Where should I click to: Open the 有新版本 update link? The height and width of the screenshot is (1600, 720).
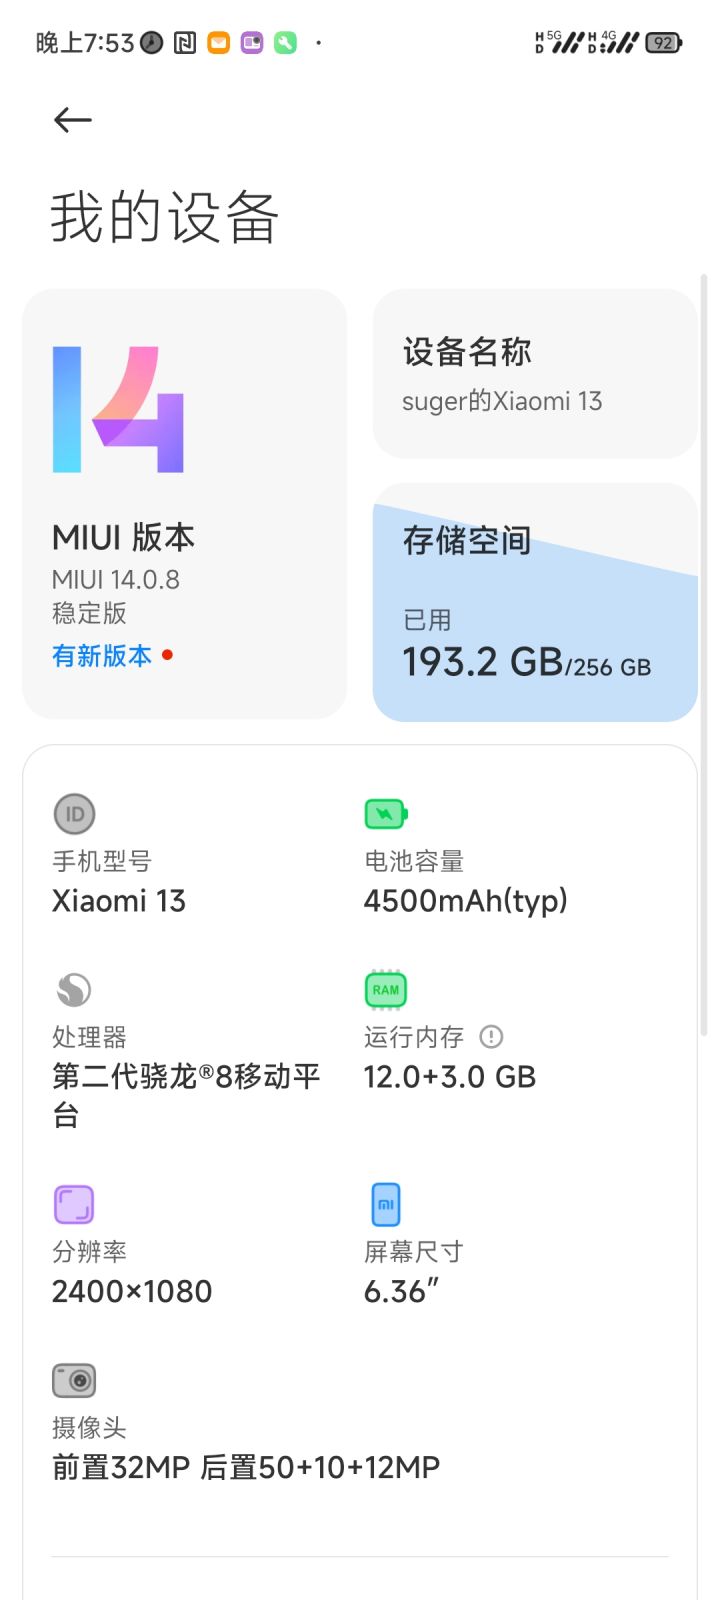coord(102,656)
